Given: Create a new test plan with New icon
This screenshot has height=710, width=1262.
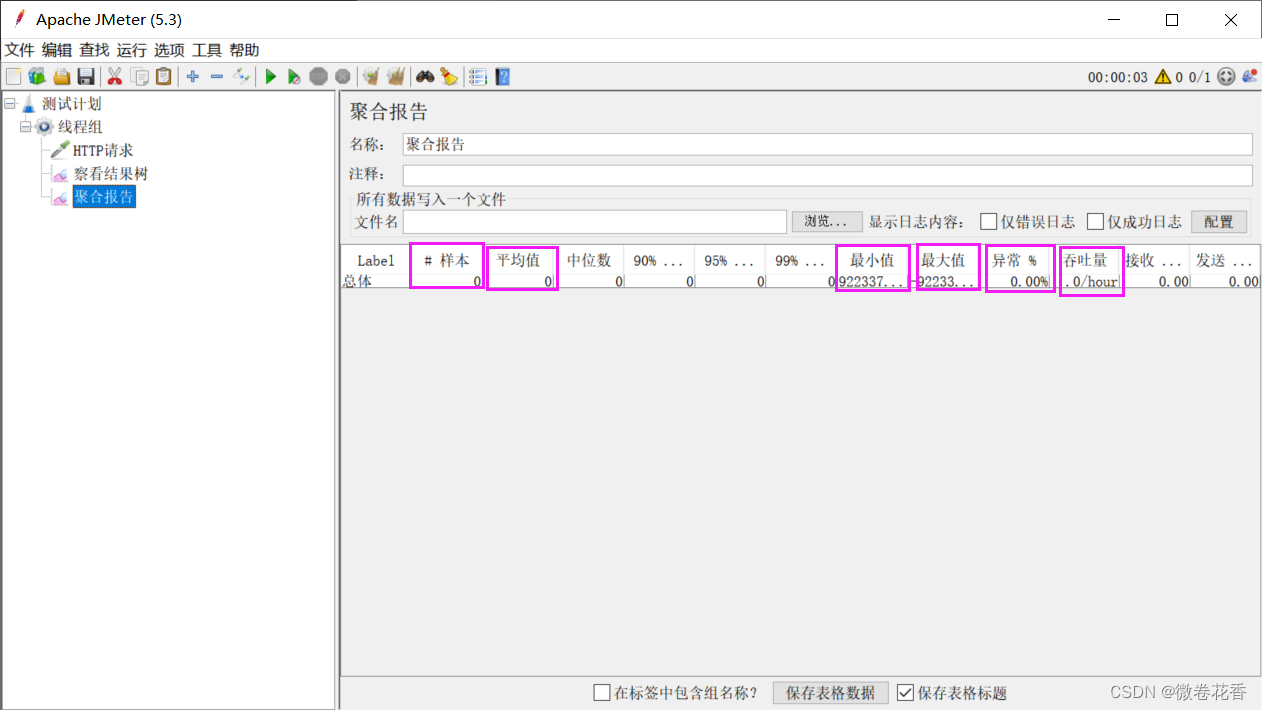Looking at the screenshot, I should (x=13, y=76).
